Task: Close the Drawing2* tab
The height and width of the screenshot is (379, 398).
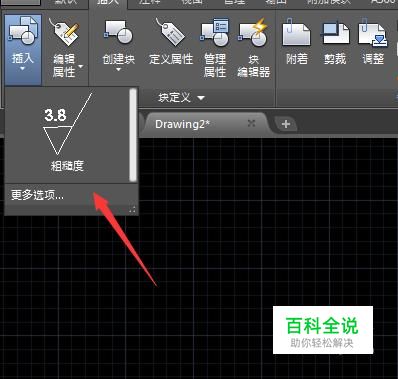Action: pos(252,123)
